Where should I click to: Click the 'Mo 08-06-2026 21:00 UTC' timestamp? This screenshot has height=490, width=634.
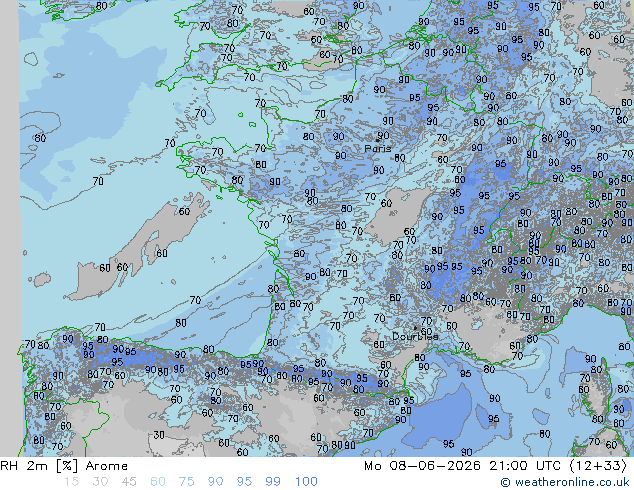click(463, 466)
